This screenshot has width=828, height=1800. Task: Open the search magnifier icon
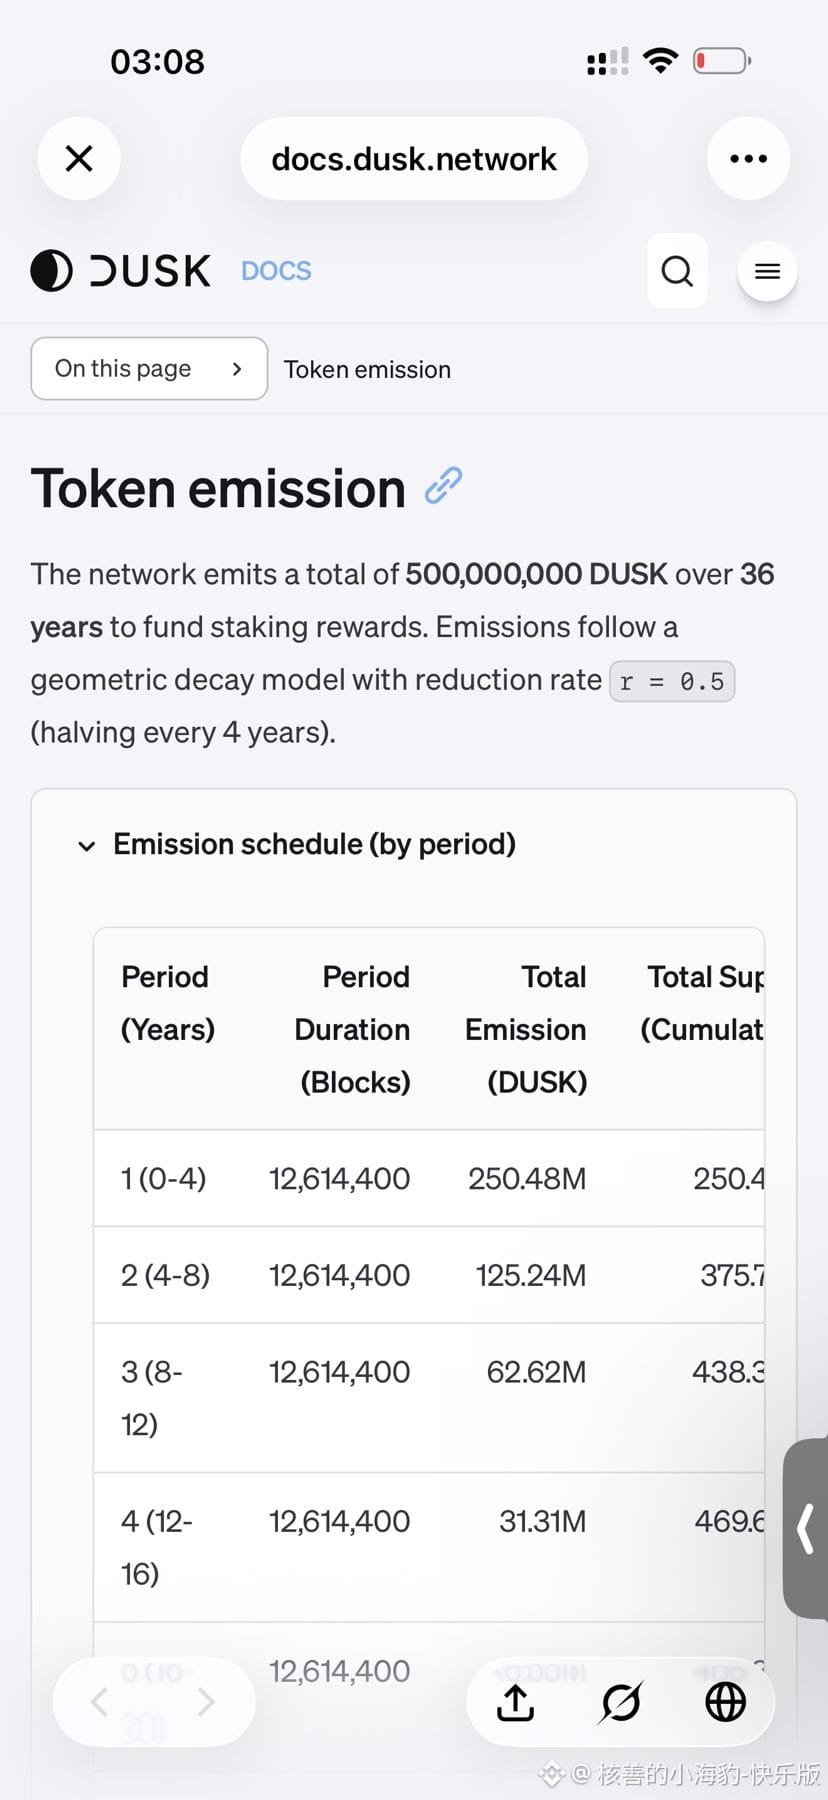[677, 271]
